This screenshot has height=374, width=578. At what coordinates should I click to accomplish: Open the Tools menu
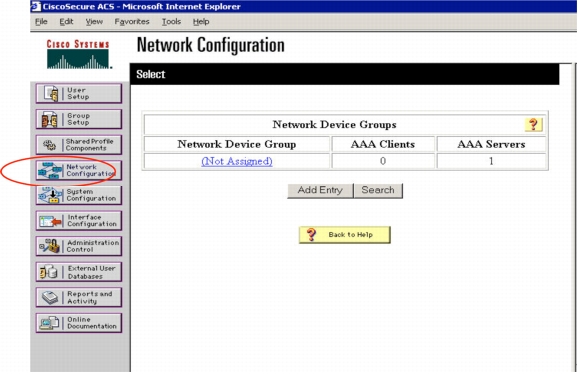[171, 22]
